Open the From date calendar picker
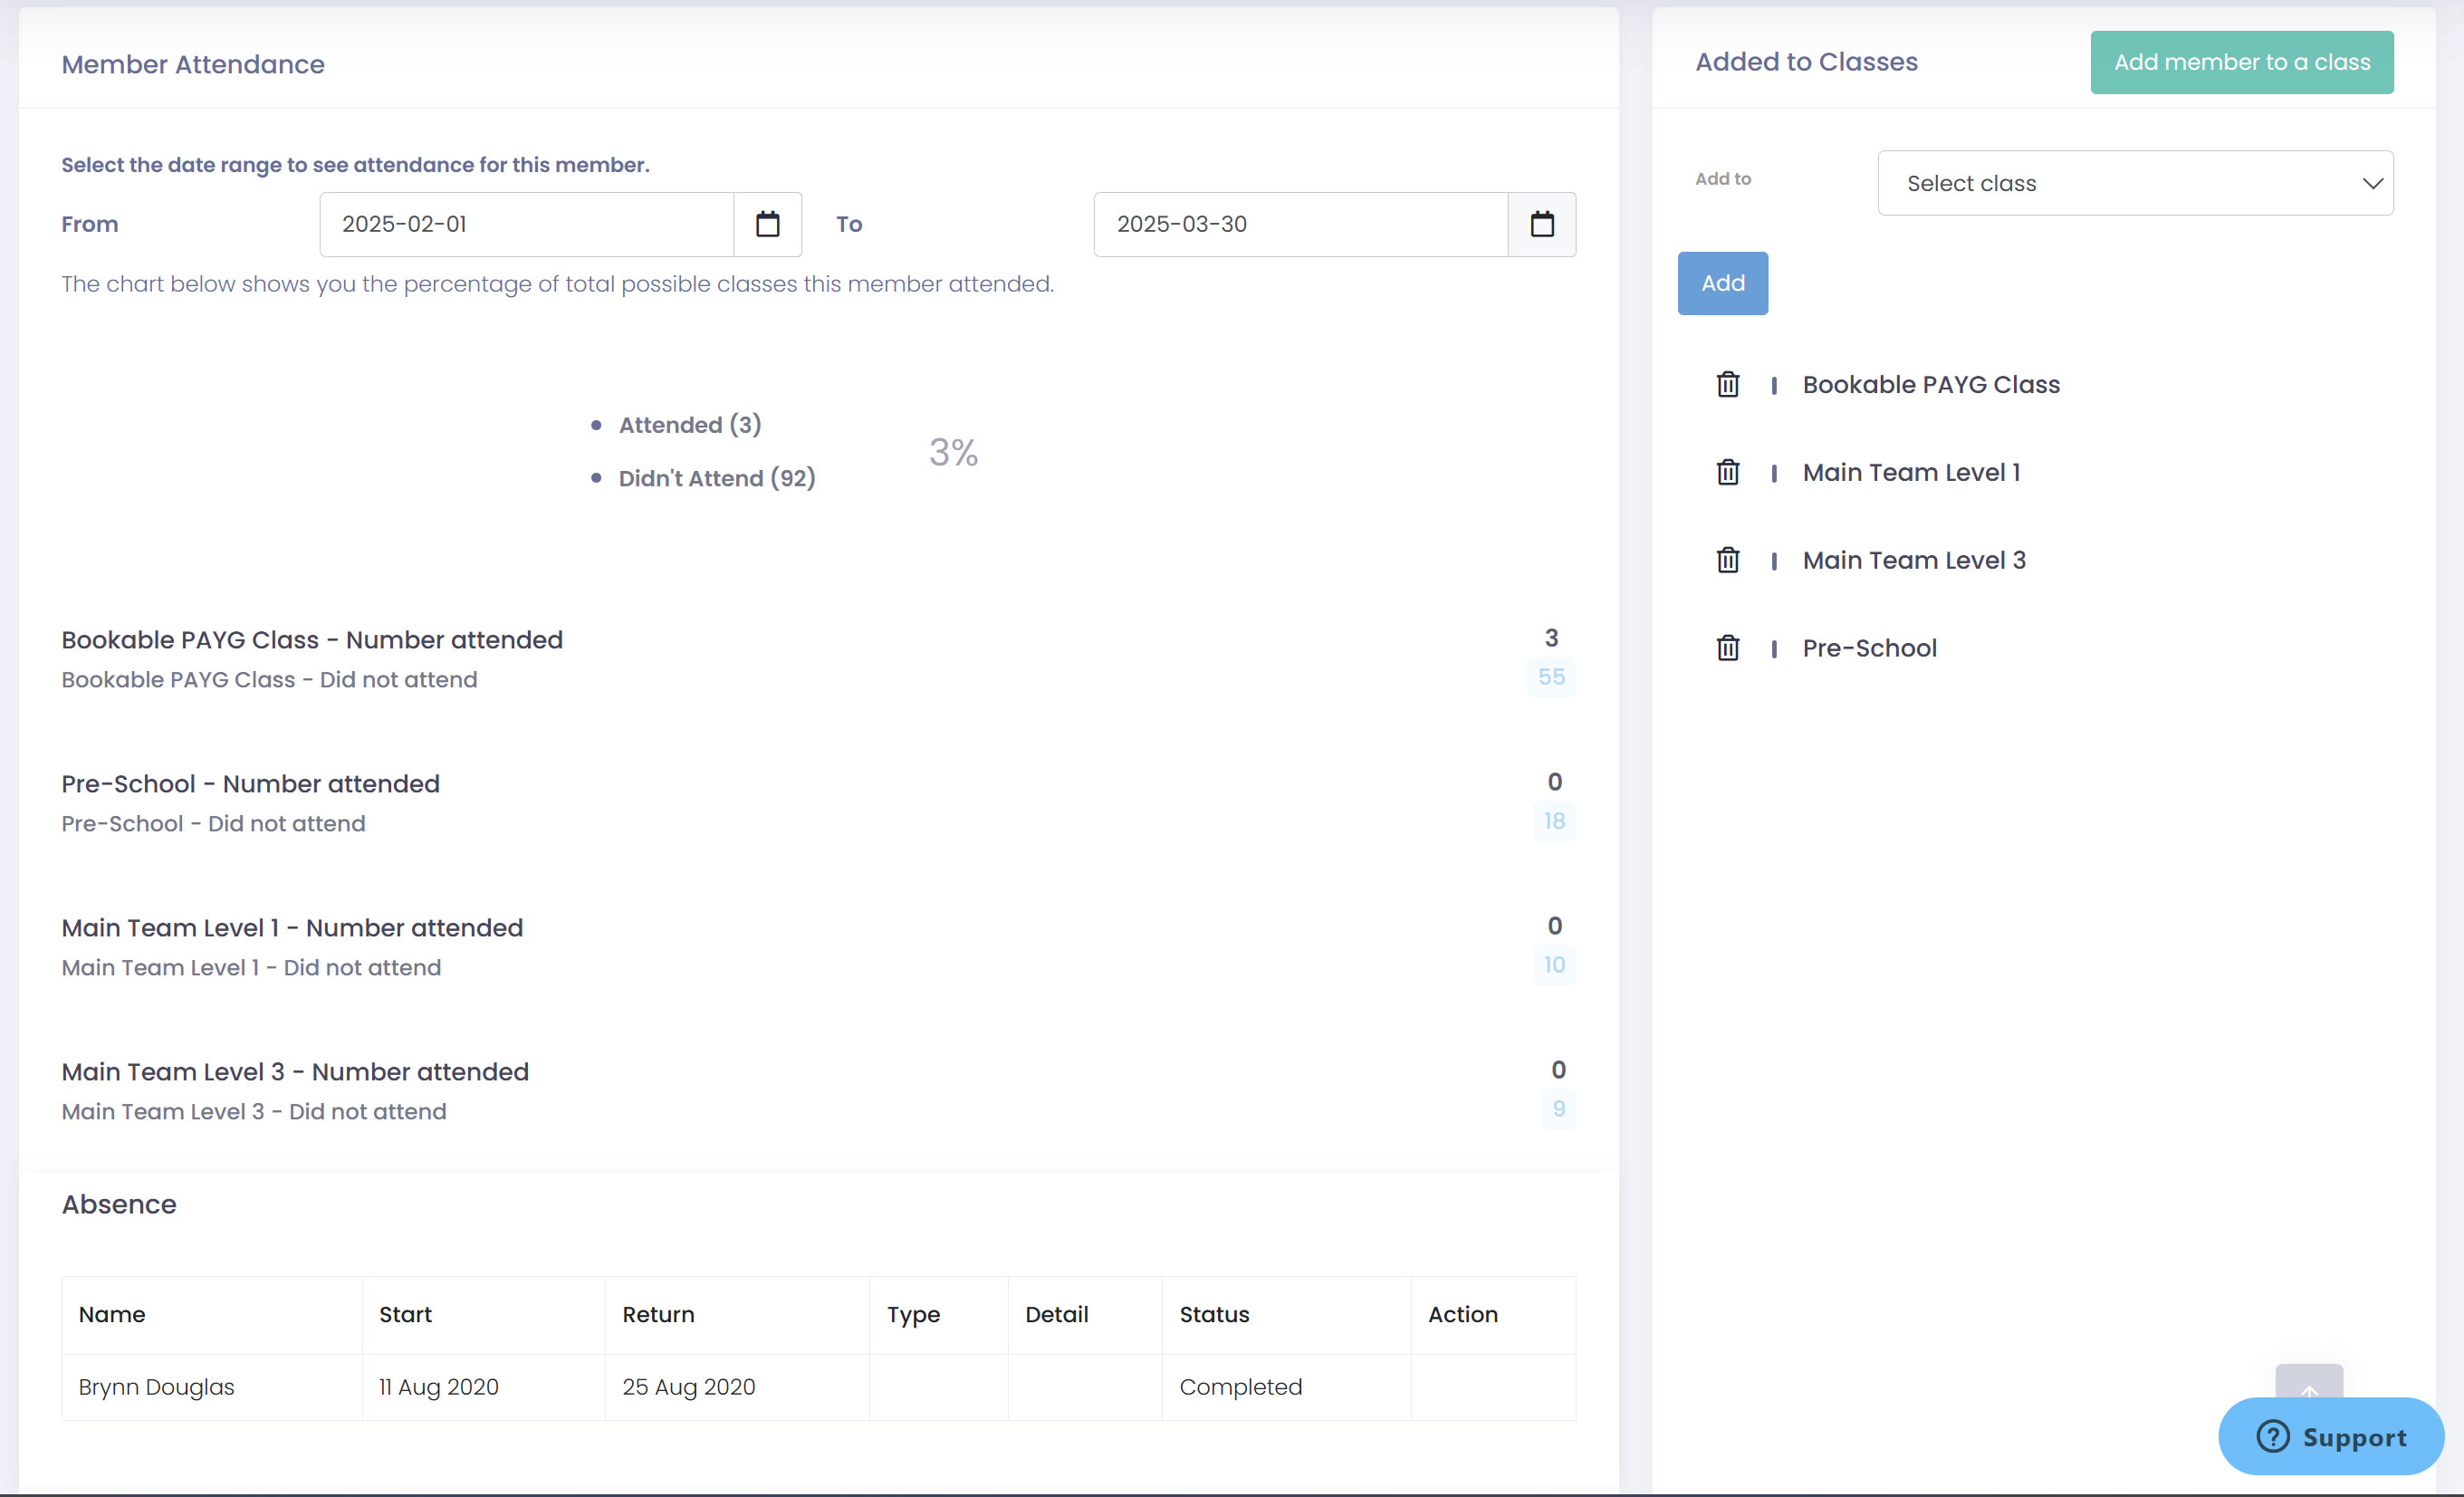The width and height of the screenshot is (2464, 1497). point(767,224)
